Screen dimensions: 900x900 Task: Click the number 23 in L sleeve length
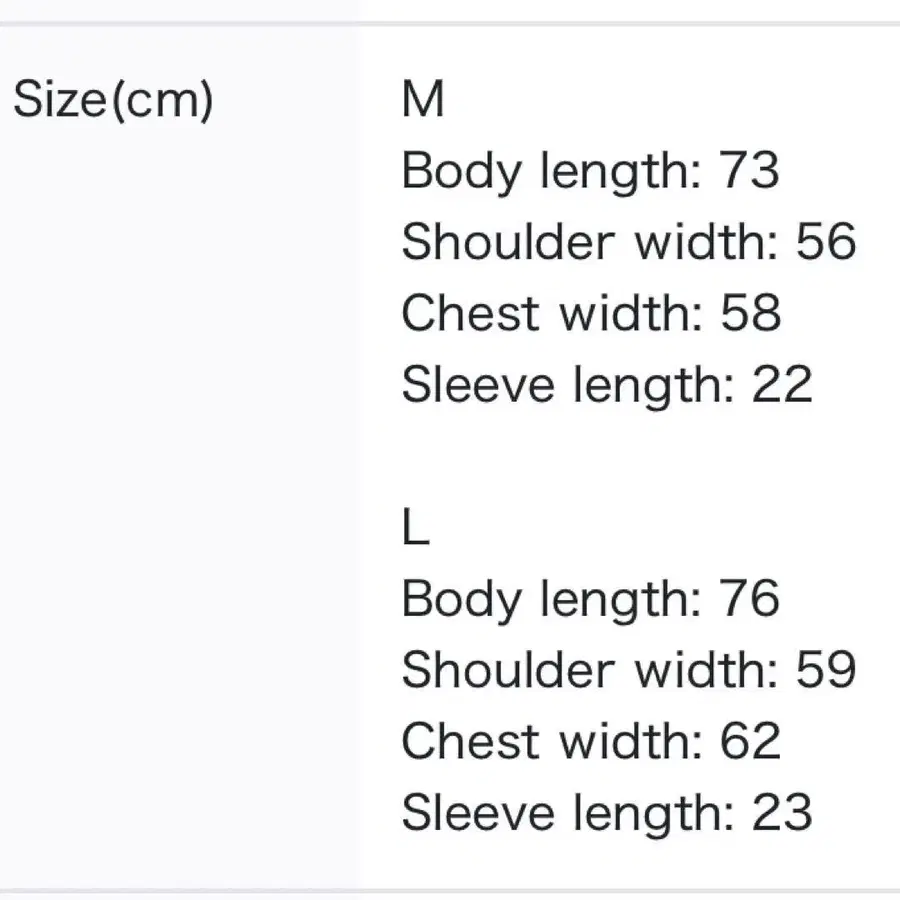click(782, 813)
